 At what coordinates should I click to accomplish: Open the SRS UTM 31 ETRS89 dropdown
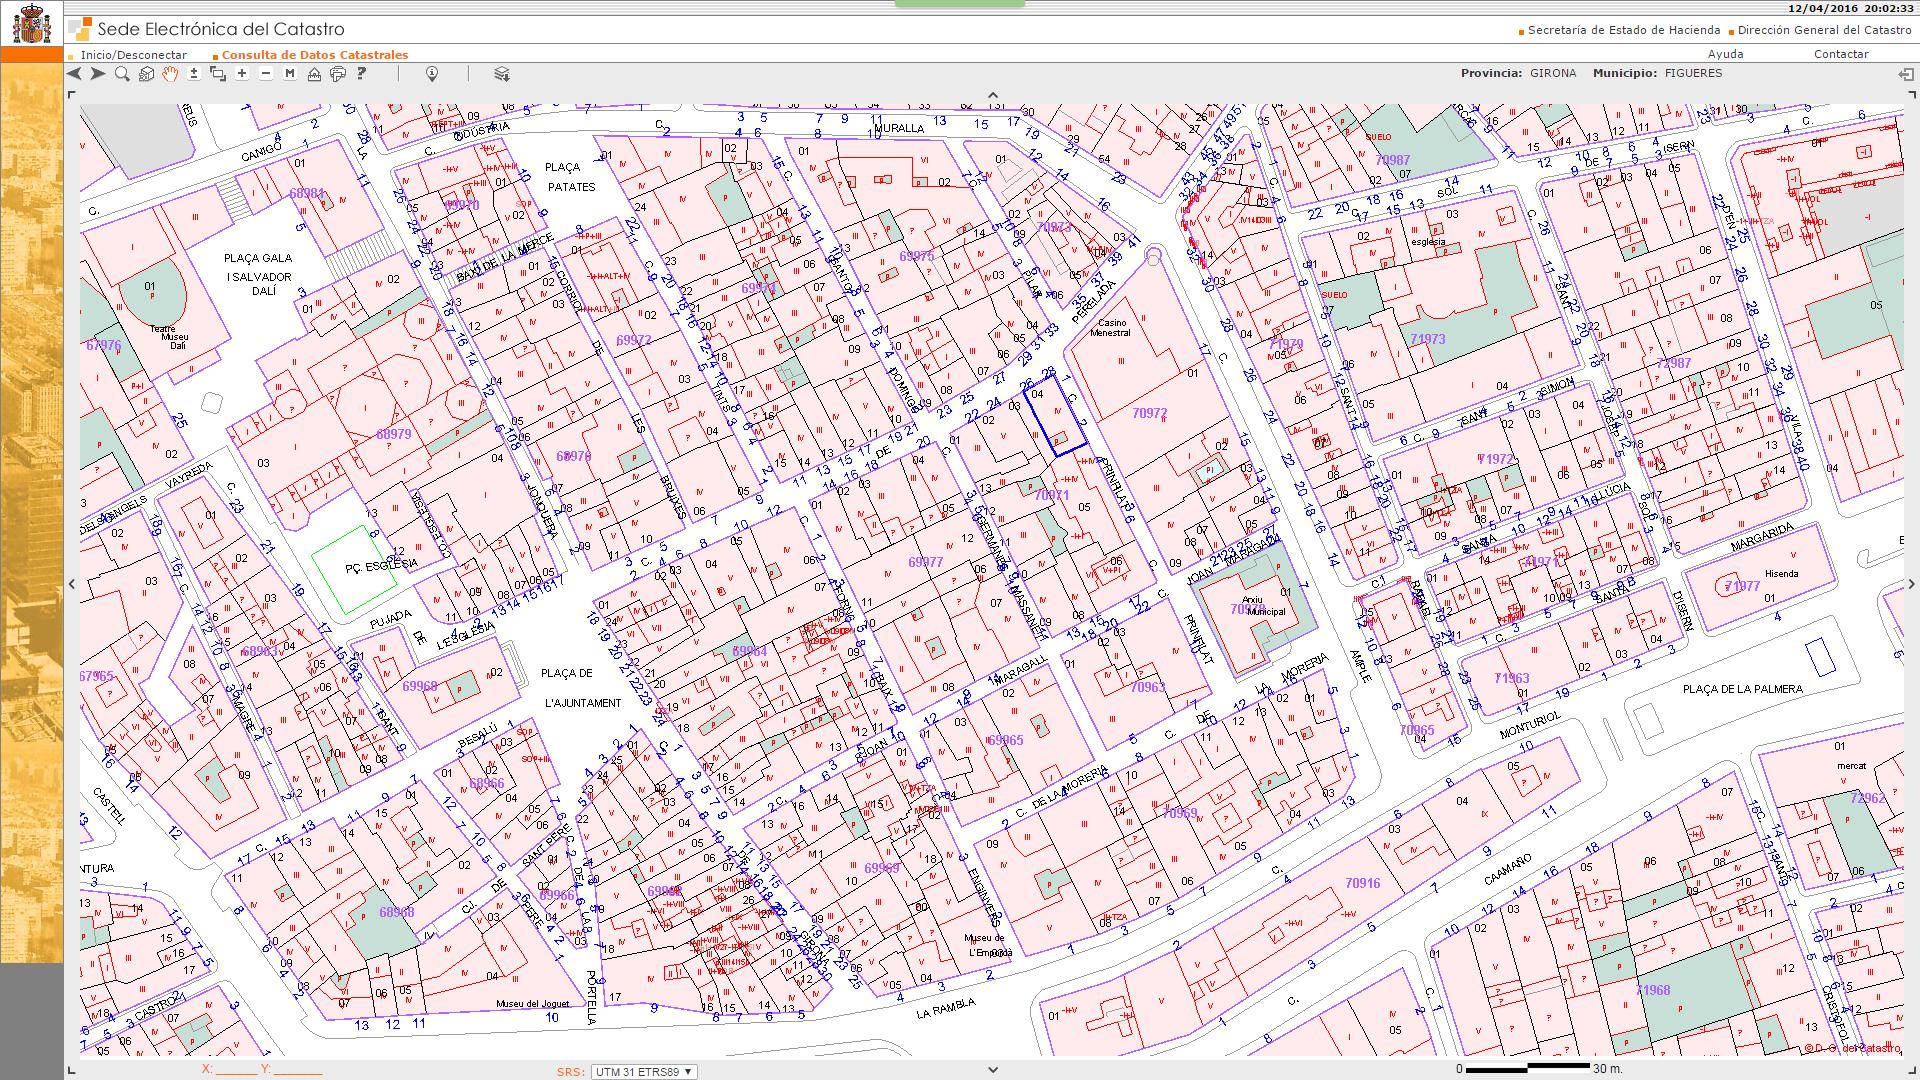tap(643, 1071)
